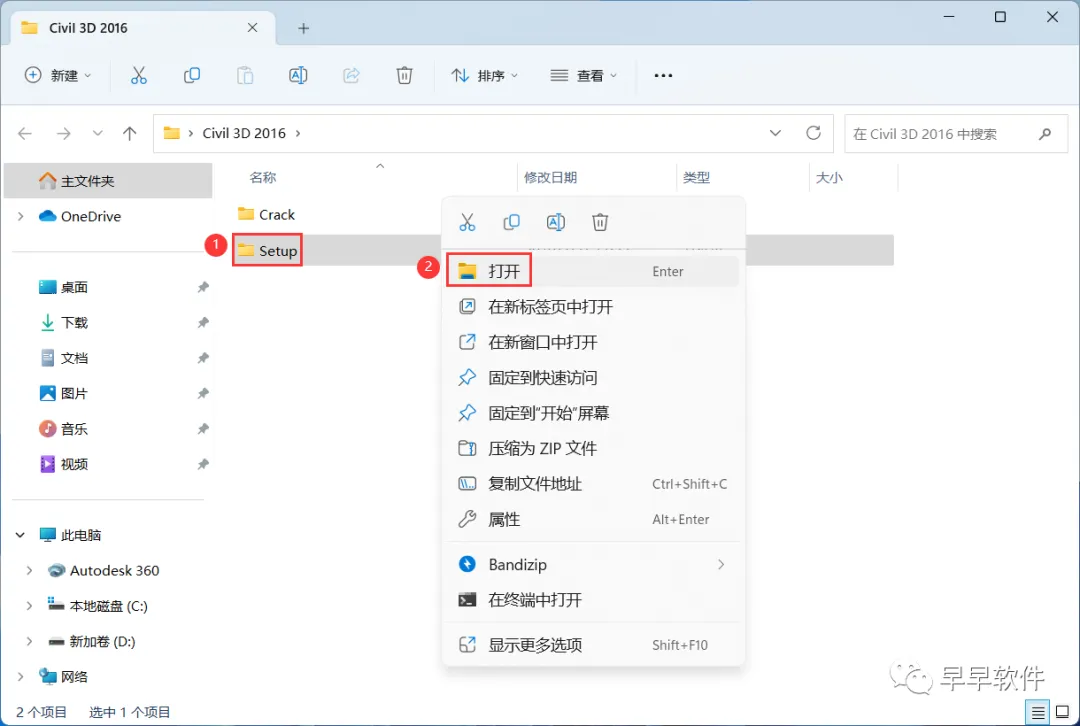1080x726 pixels.
Task: Switch to large icons view in the status bar
Action: click(x=1062, y=712)
